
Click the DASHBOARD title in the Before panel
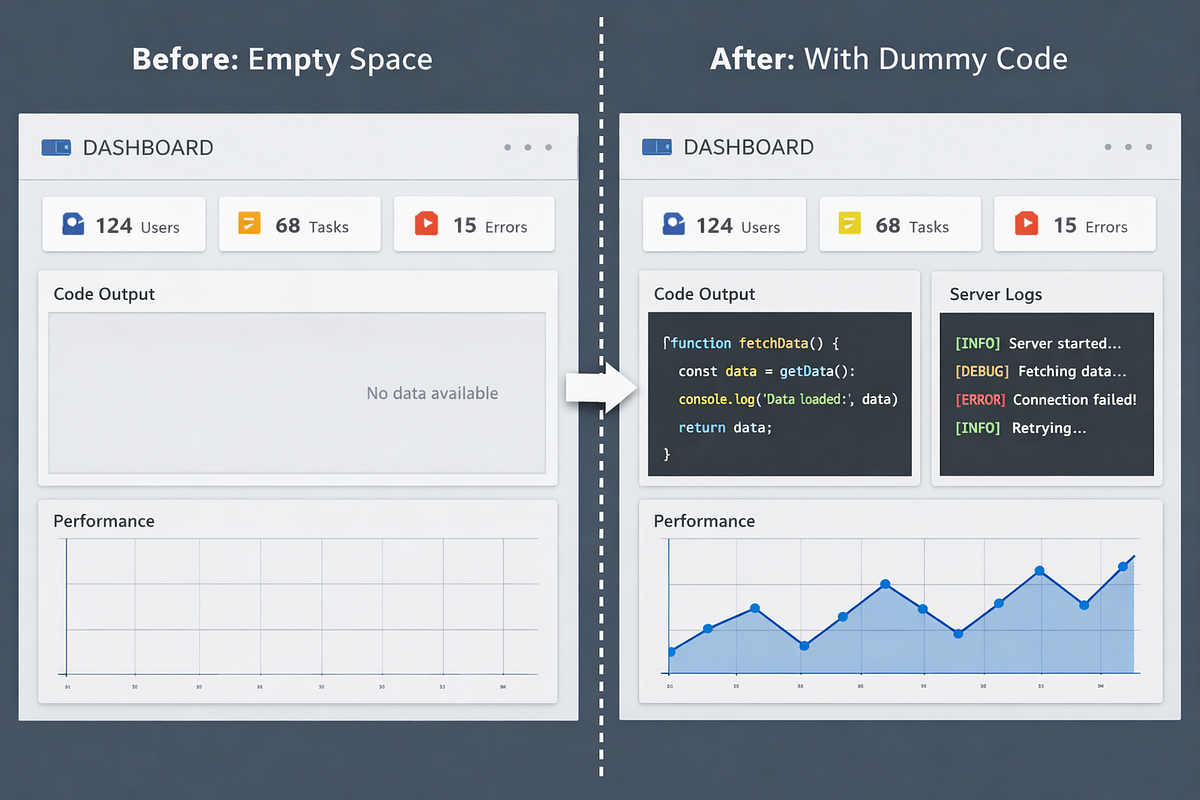point(148,148)
